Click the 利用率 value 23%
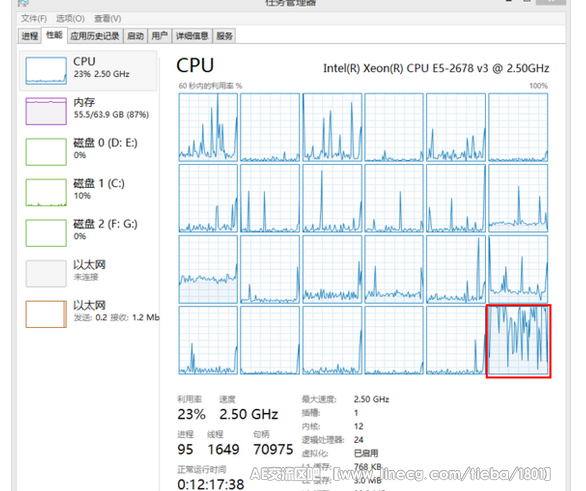The height and width of the screenshot is (491, 586). (191, 414)
